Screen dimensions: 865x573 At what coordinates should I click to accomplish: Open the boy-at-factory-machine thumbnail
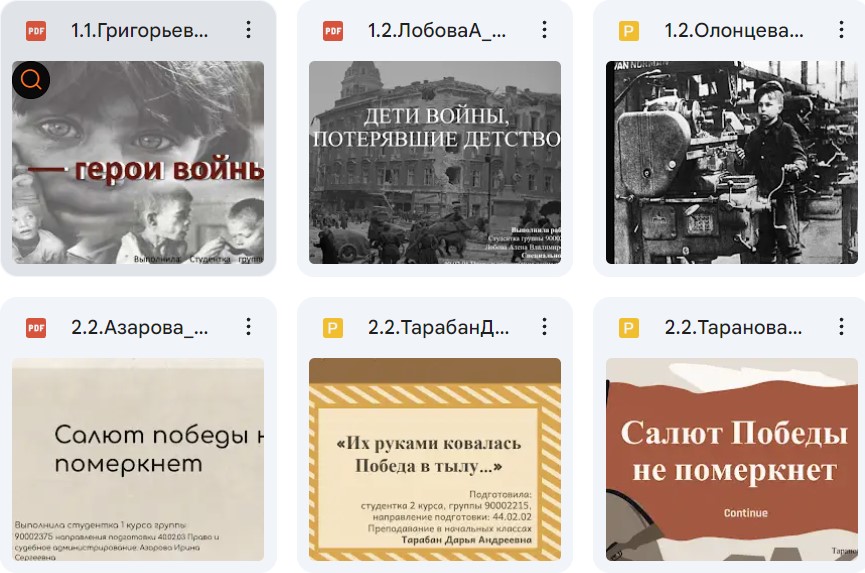coord(731,162)
